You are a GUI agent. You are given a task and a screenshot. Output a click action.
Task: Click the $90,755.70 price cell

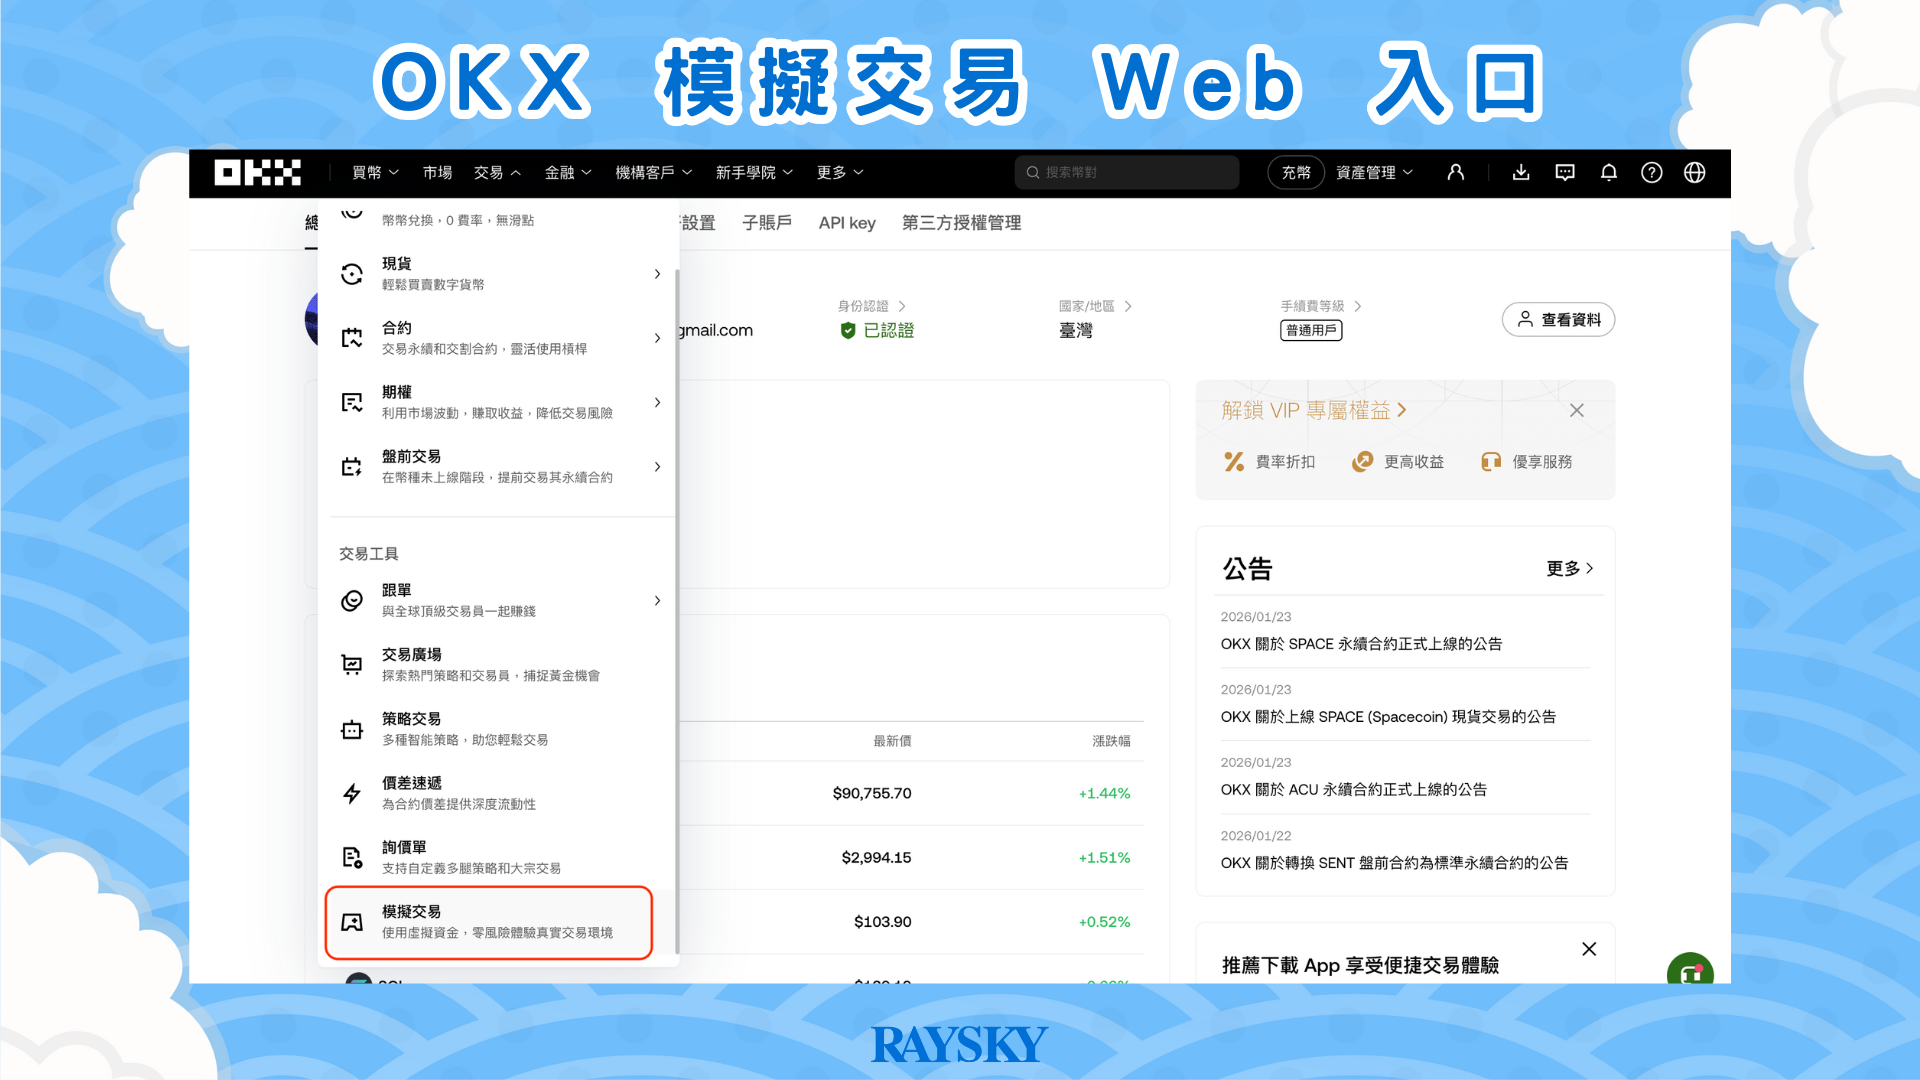[872, 794]
